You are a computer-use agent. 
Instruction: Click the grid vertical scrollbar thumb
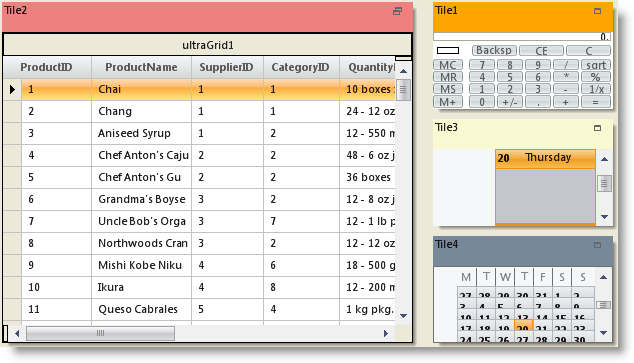click(403, 90)
